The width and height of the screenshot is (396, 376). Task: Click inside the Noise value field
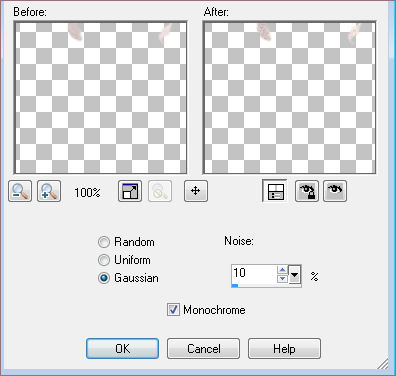click(x=254, y=274)
